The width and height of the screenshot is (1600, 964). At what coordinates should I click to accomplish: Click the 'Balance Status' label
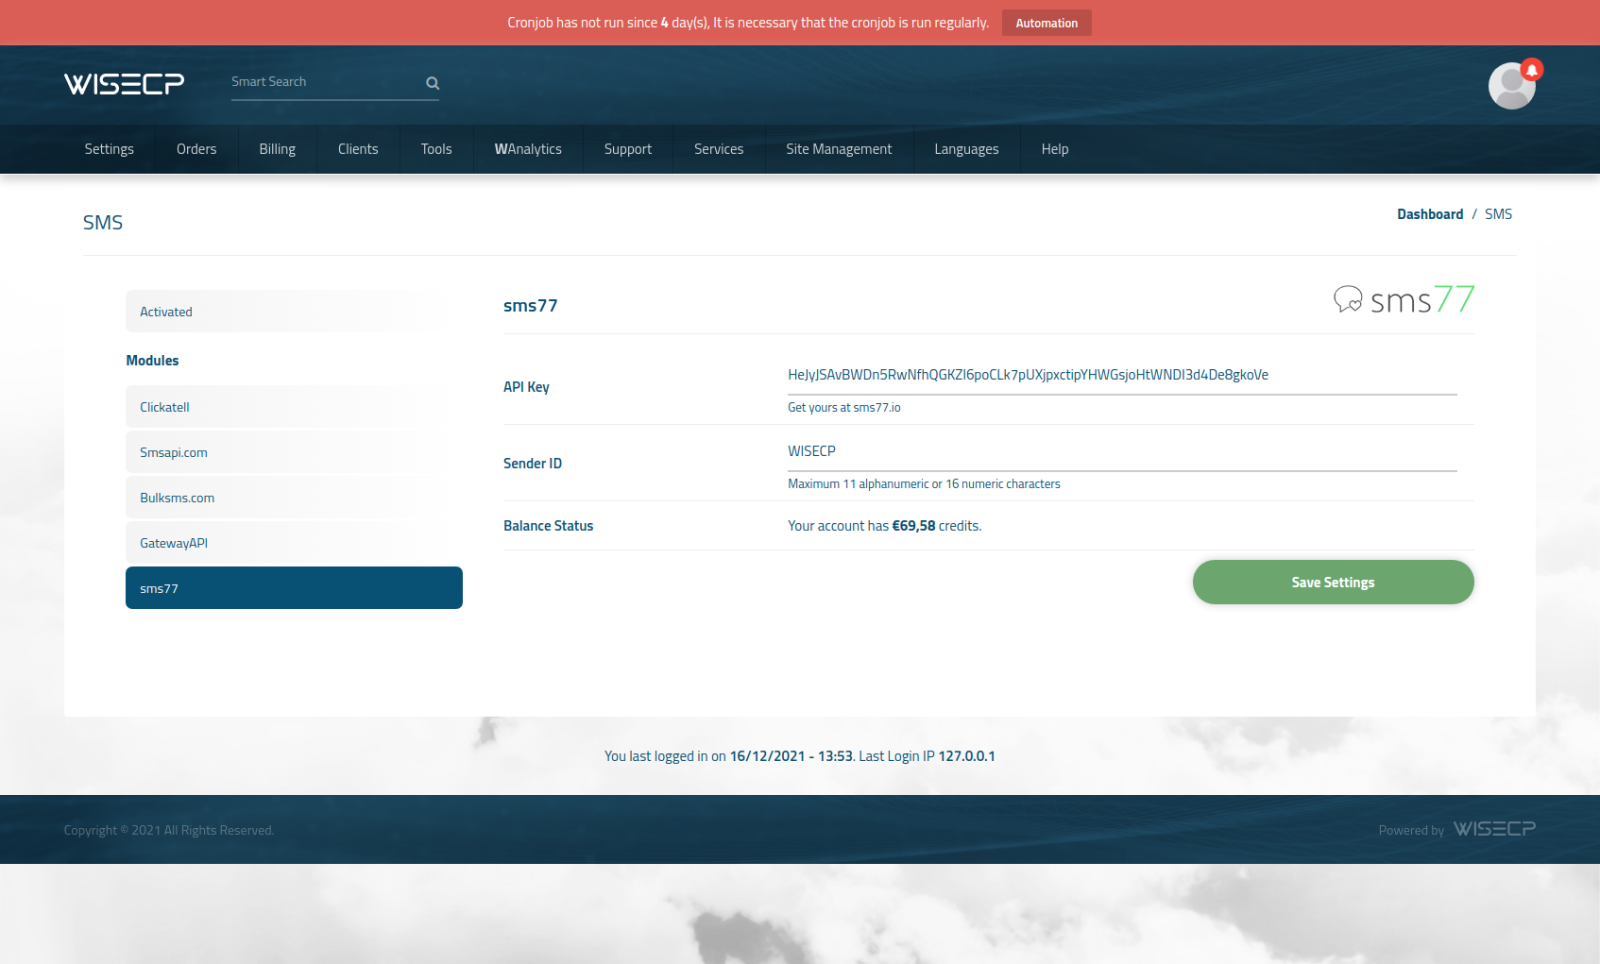pyautogui.click(x=548, y=526)
